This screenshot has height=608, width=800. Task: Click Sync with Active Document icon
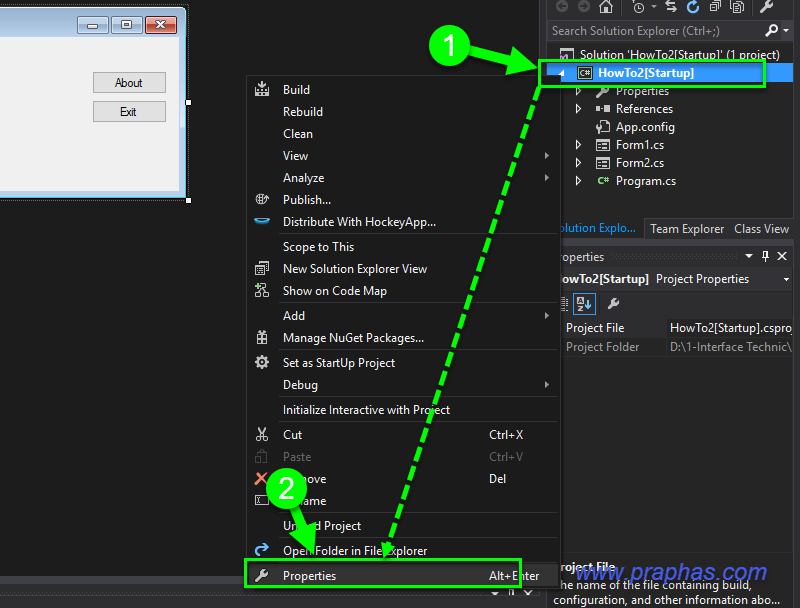671,6
